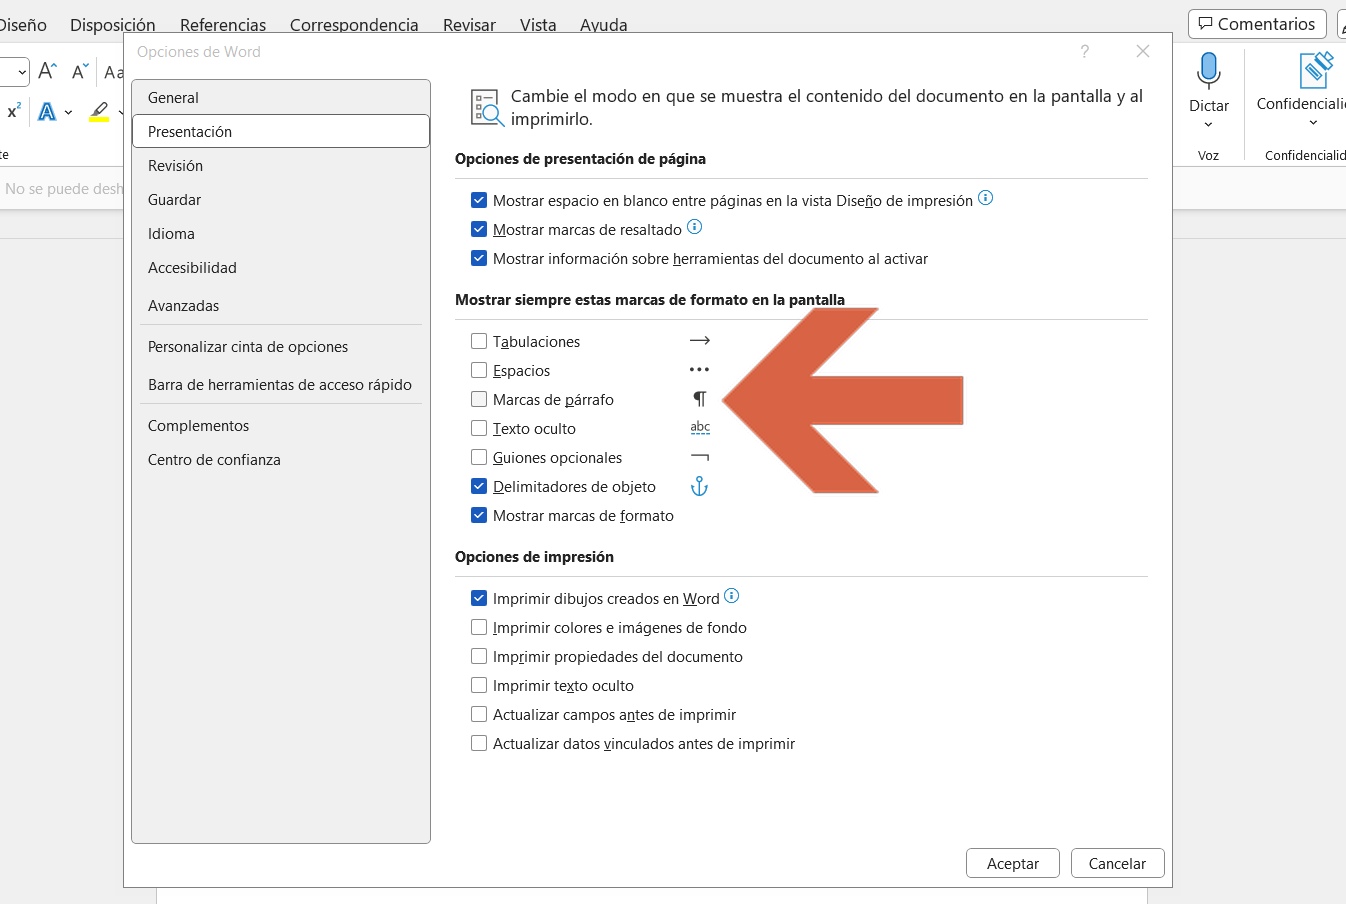Screen dimensions: 1346x904
Task: Click the superscript x² icon
Action: point(13,111)
